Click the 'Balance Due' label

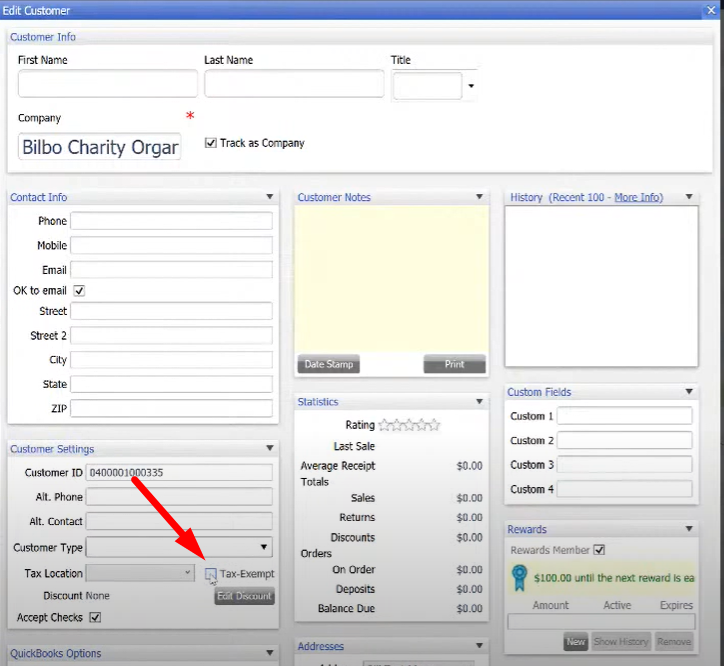coord(346,608)
